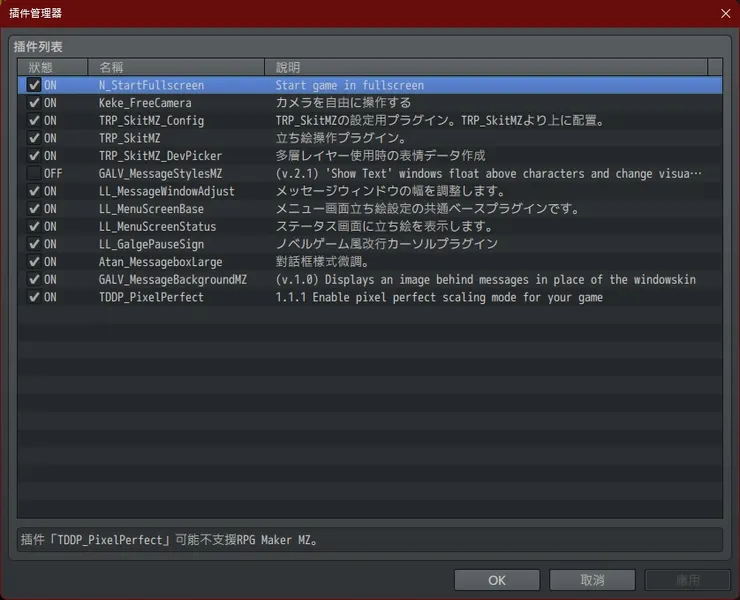Select the LL_GalgePauseSign plugin name
This screenshot has width=740, height=600.
(151, 245)
